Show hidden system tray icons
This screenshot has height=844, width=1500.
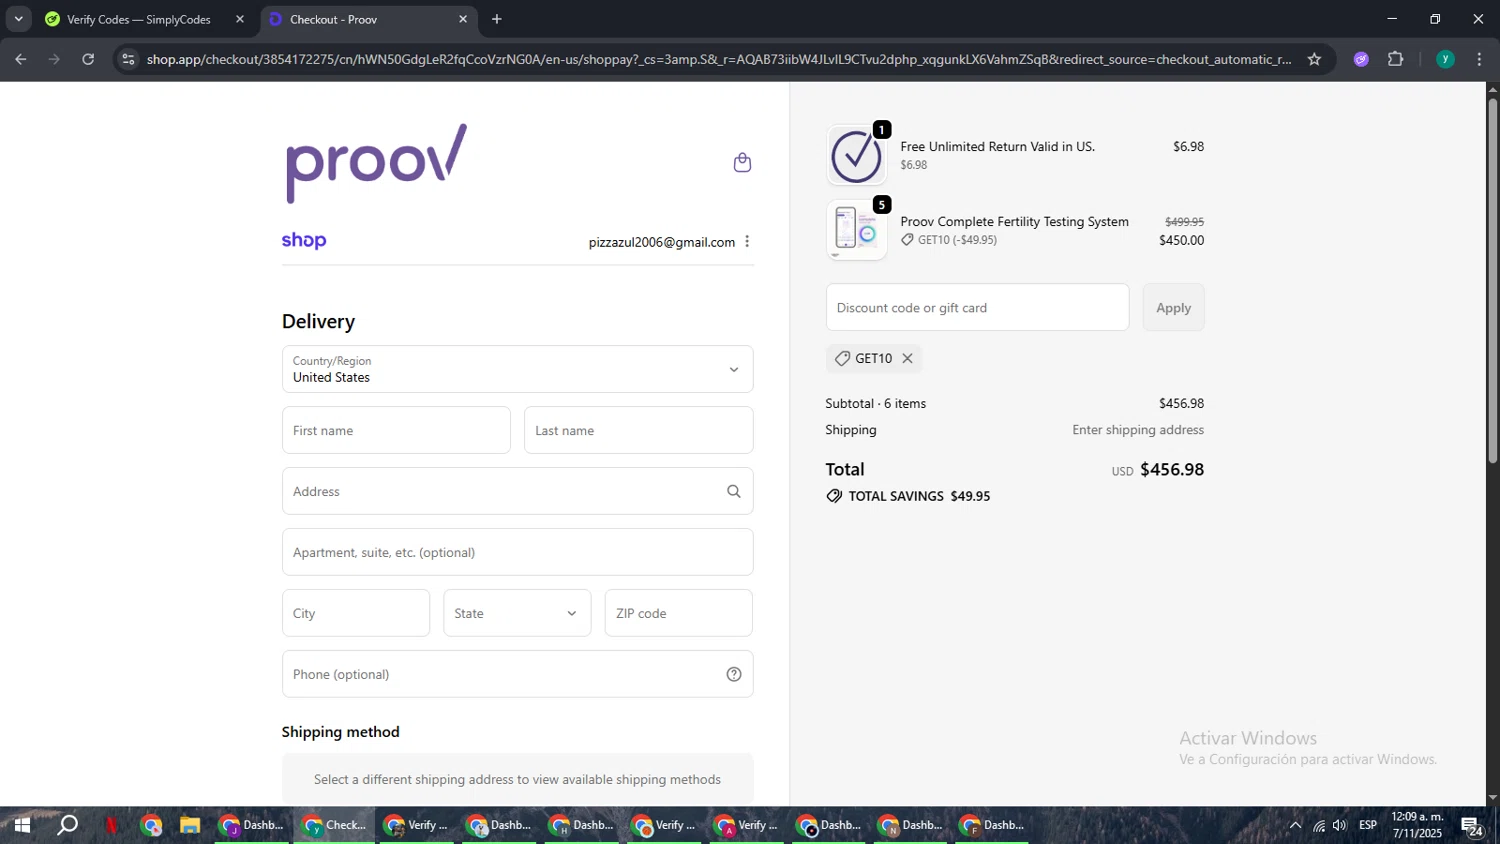[1295, 825]
